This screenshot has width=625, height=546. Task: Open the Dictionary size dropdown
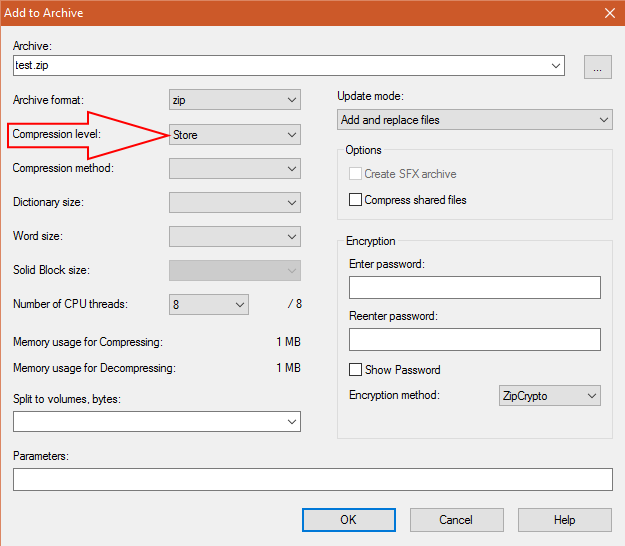pos(235,202)
